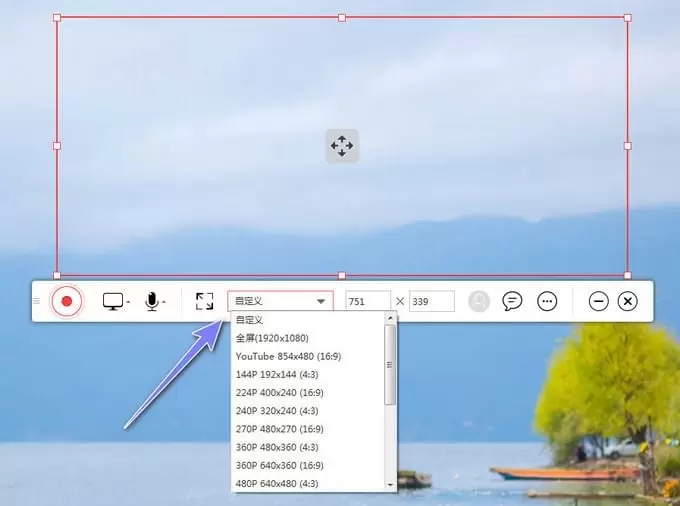Click the bottom-center handle of capture region
This screenshot has width=680, height=506.
pos(342,276)
